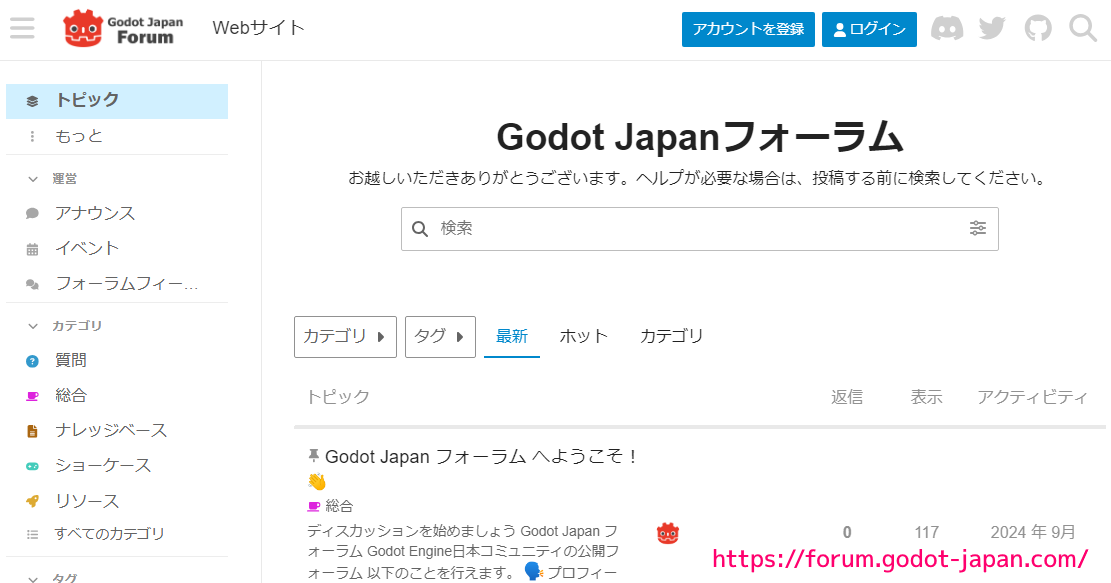Switch to the カテゴリ tab
The height and width of the screenshot is (583, 1111).
(x=671, y=336)
